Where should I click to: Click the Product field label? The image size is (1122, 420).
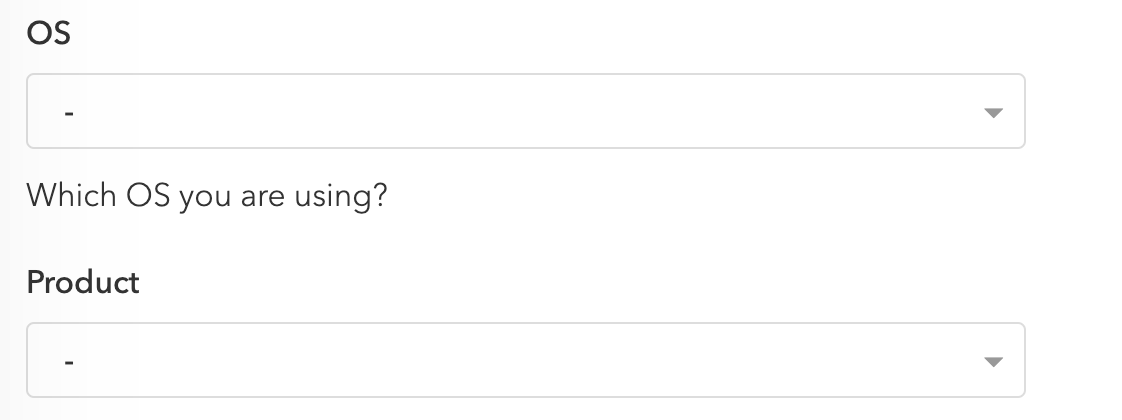[x=83, y=282]
